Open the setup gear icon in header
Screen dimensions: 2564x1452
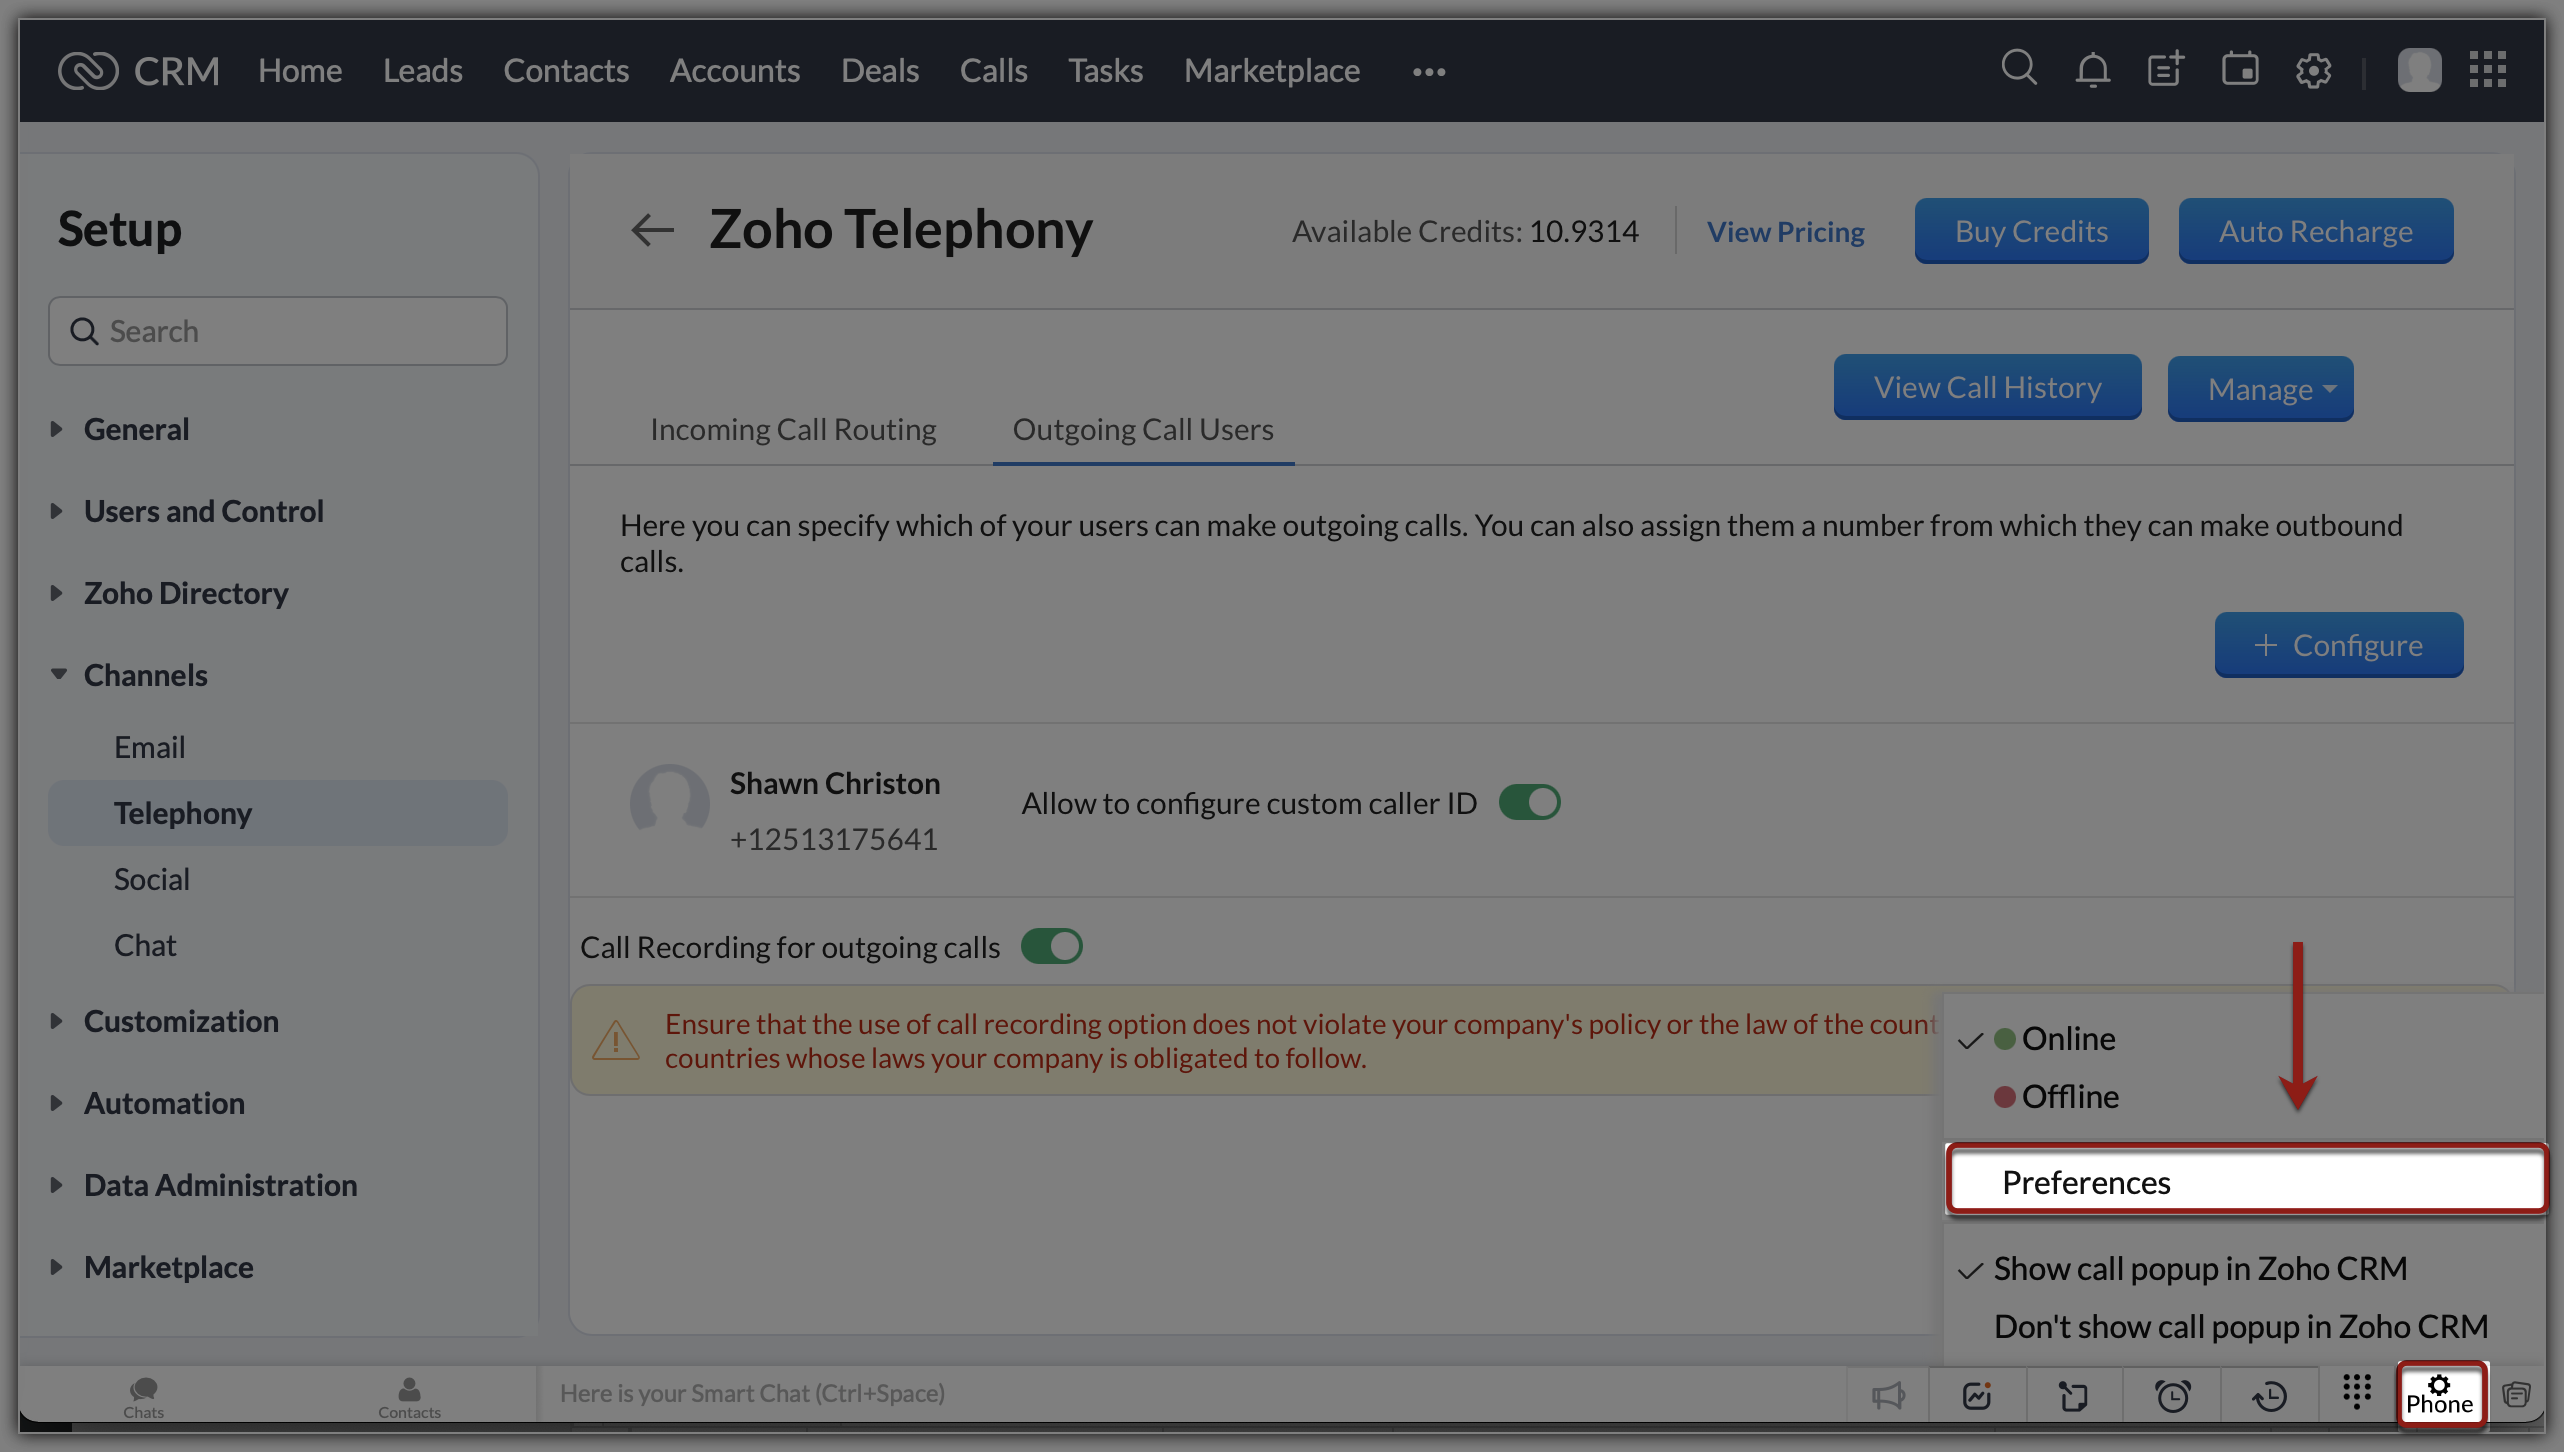point(2313,71)
